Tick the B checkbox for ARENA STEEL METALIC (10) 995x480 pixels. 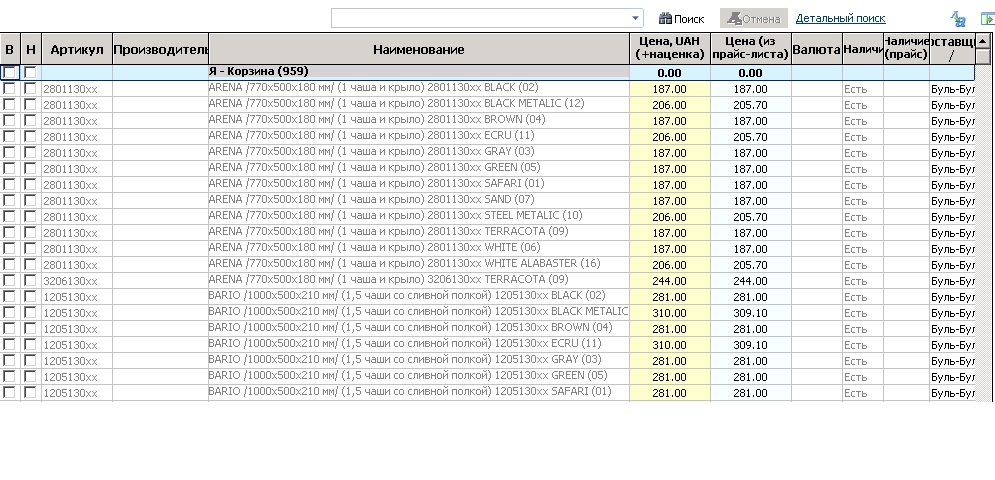click(9, 217)
